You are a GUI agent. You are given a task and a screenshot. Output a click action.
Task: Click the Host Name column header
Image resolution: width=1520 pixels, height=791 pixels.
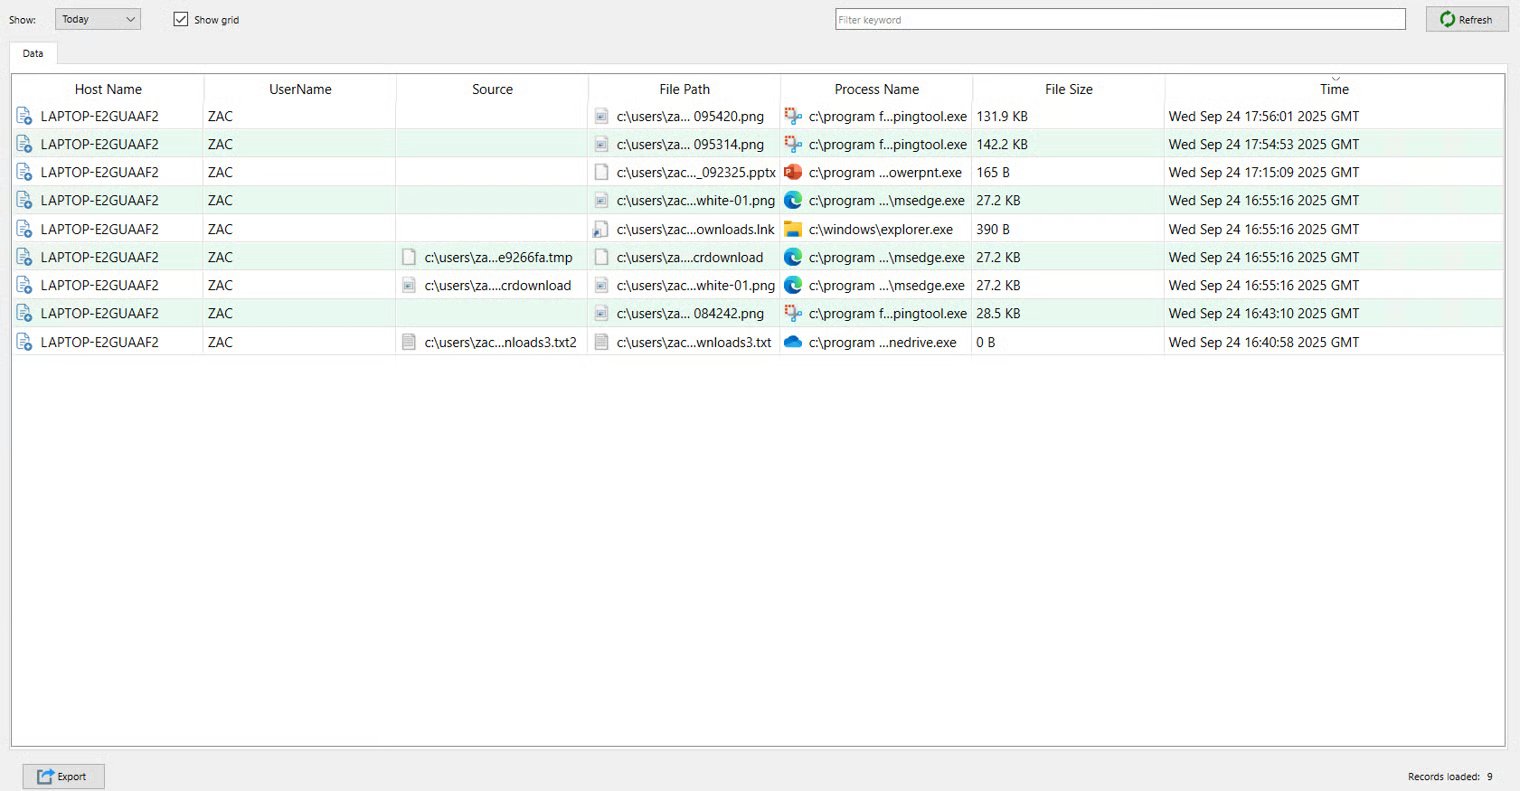tap(108, 89)
